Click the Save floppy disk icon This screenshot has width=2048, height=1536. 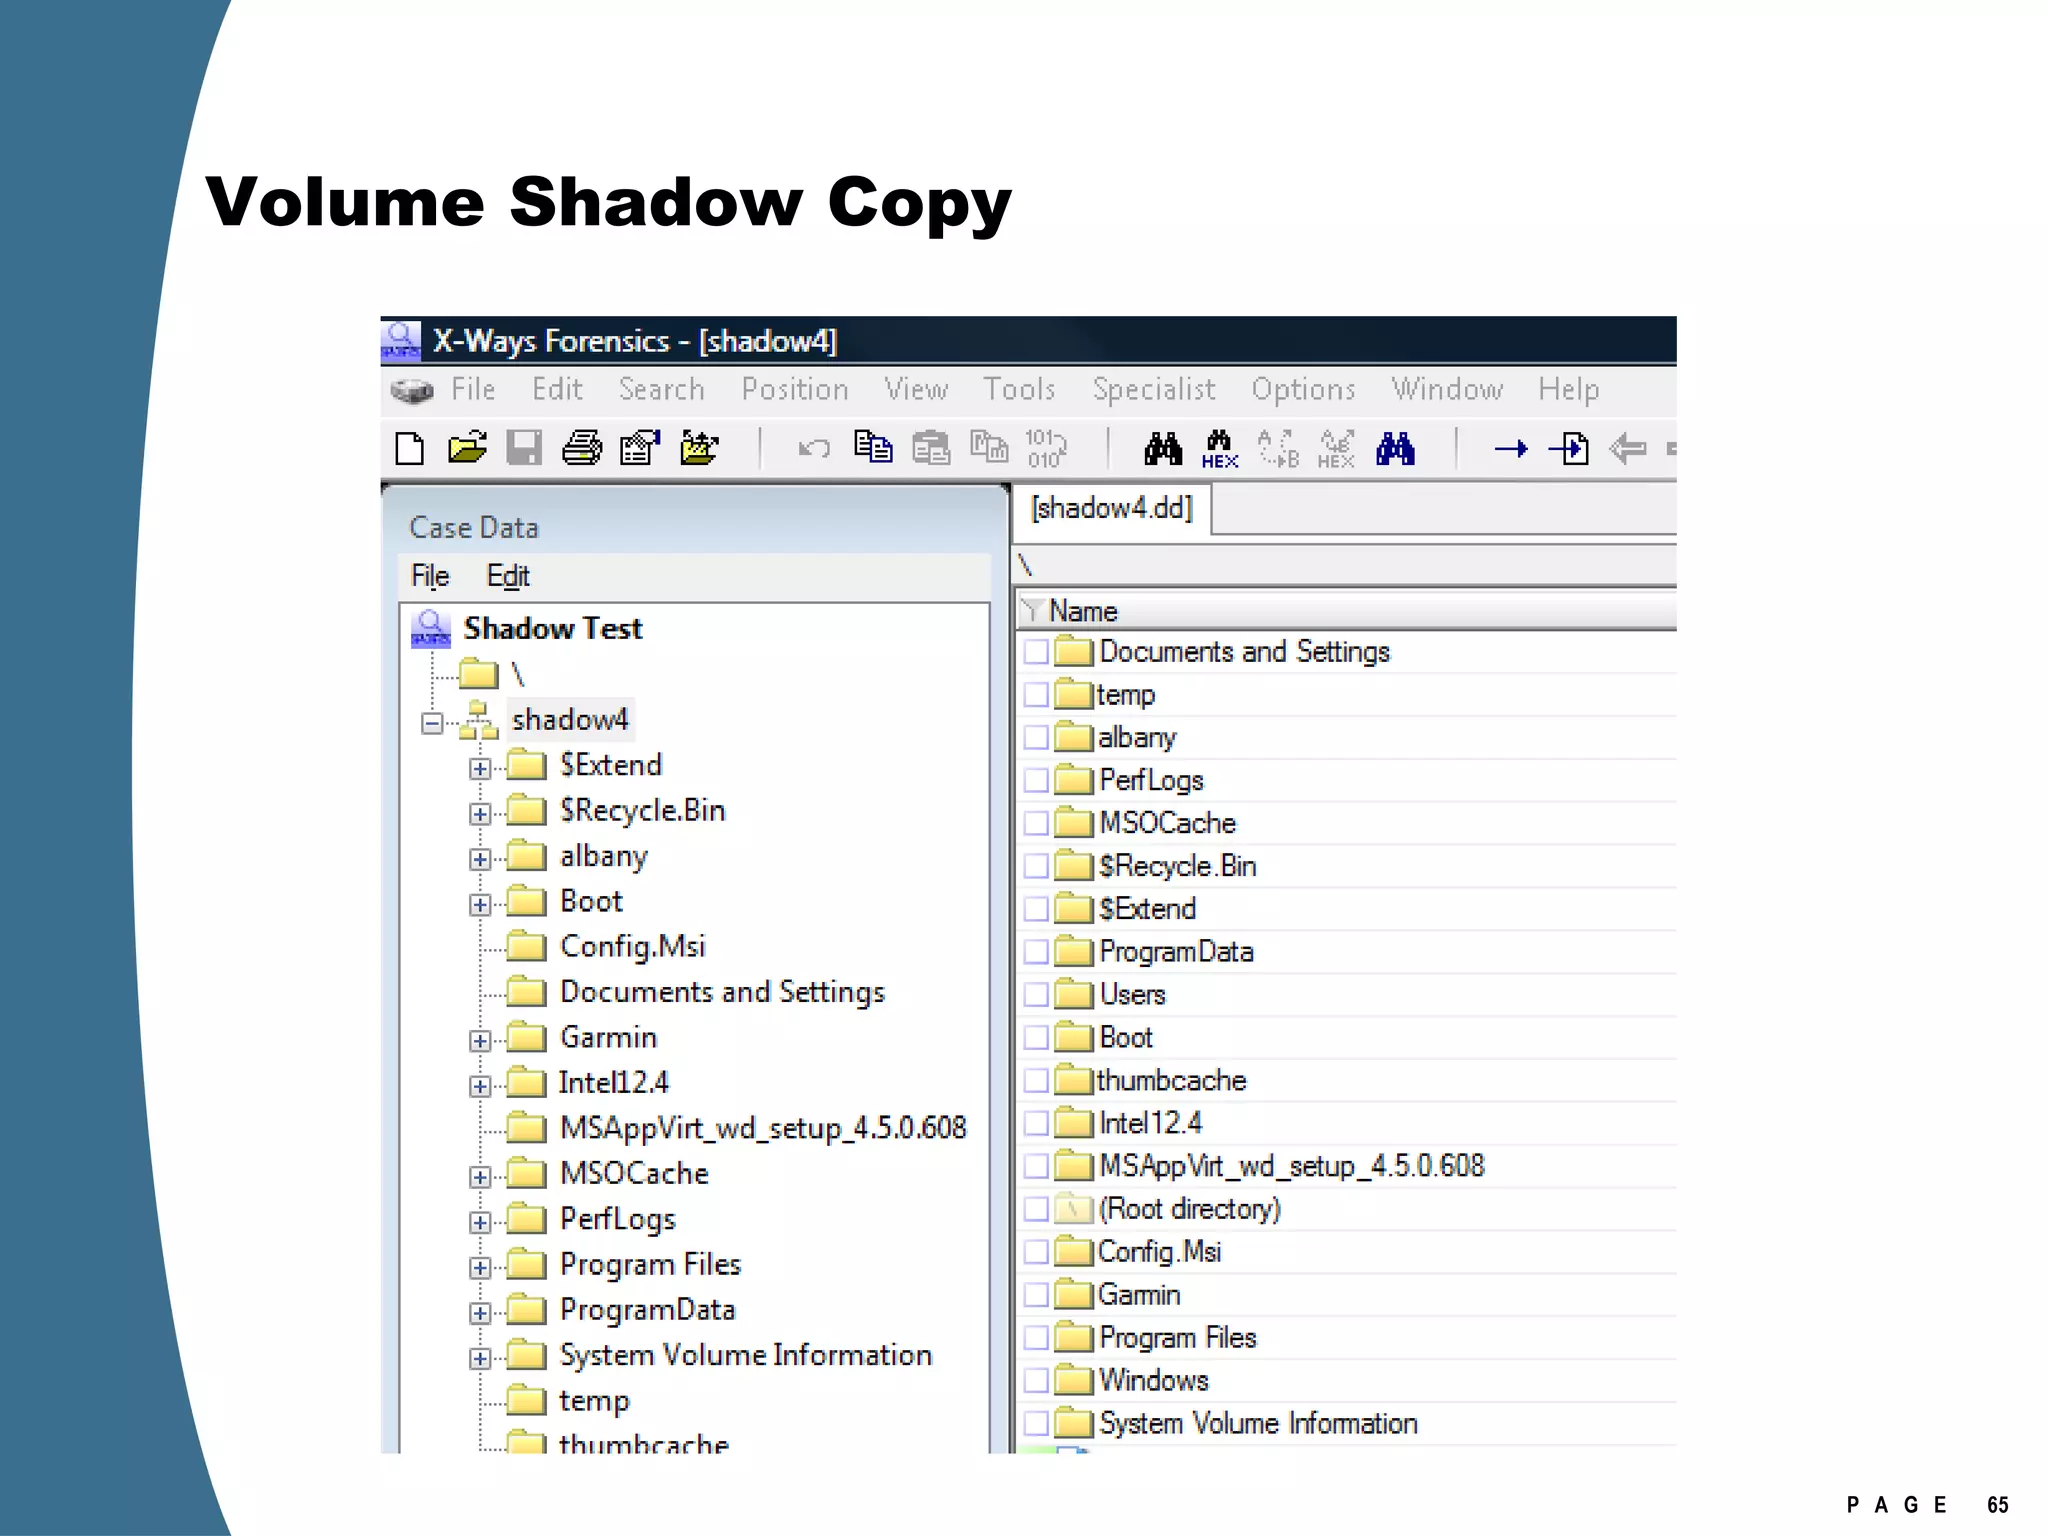[x=524, y=448]
